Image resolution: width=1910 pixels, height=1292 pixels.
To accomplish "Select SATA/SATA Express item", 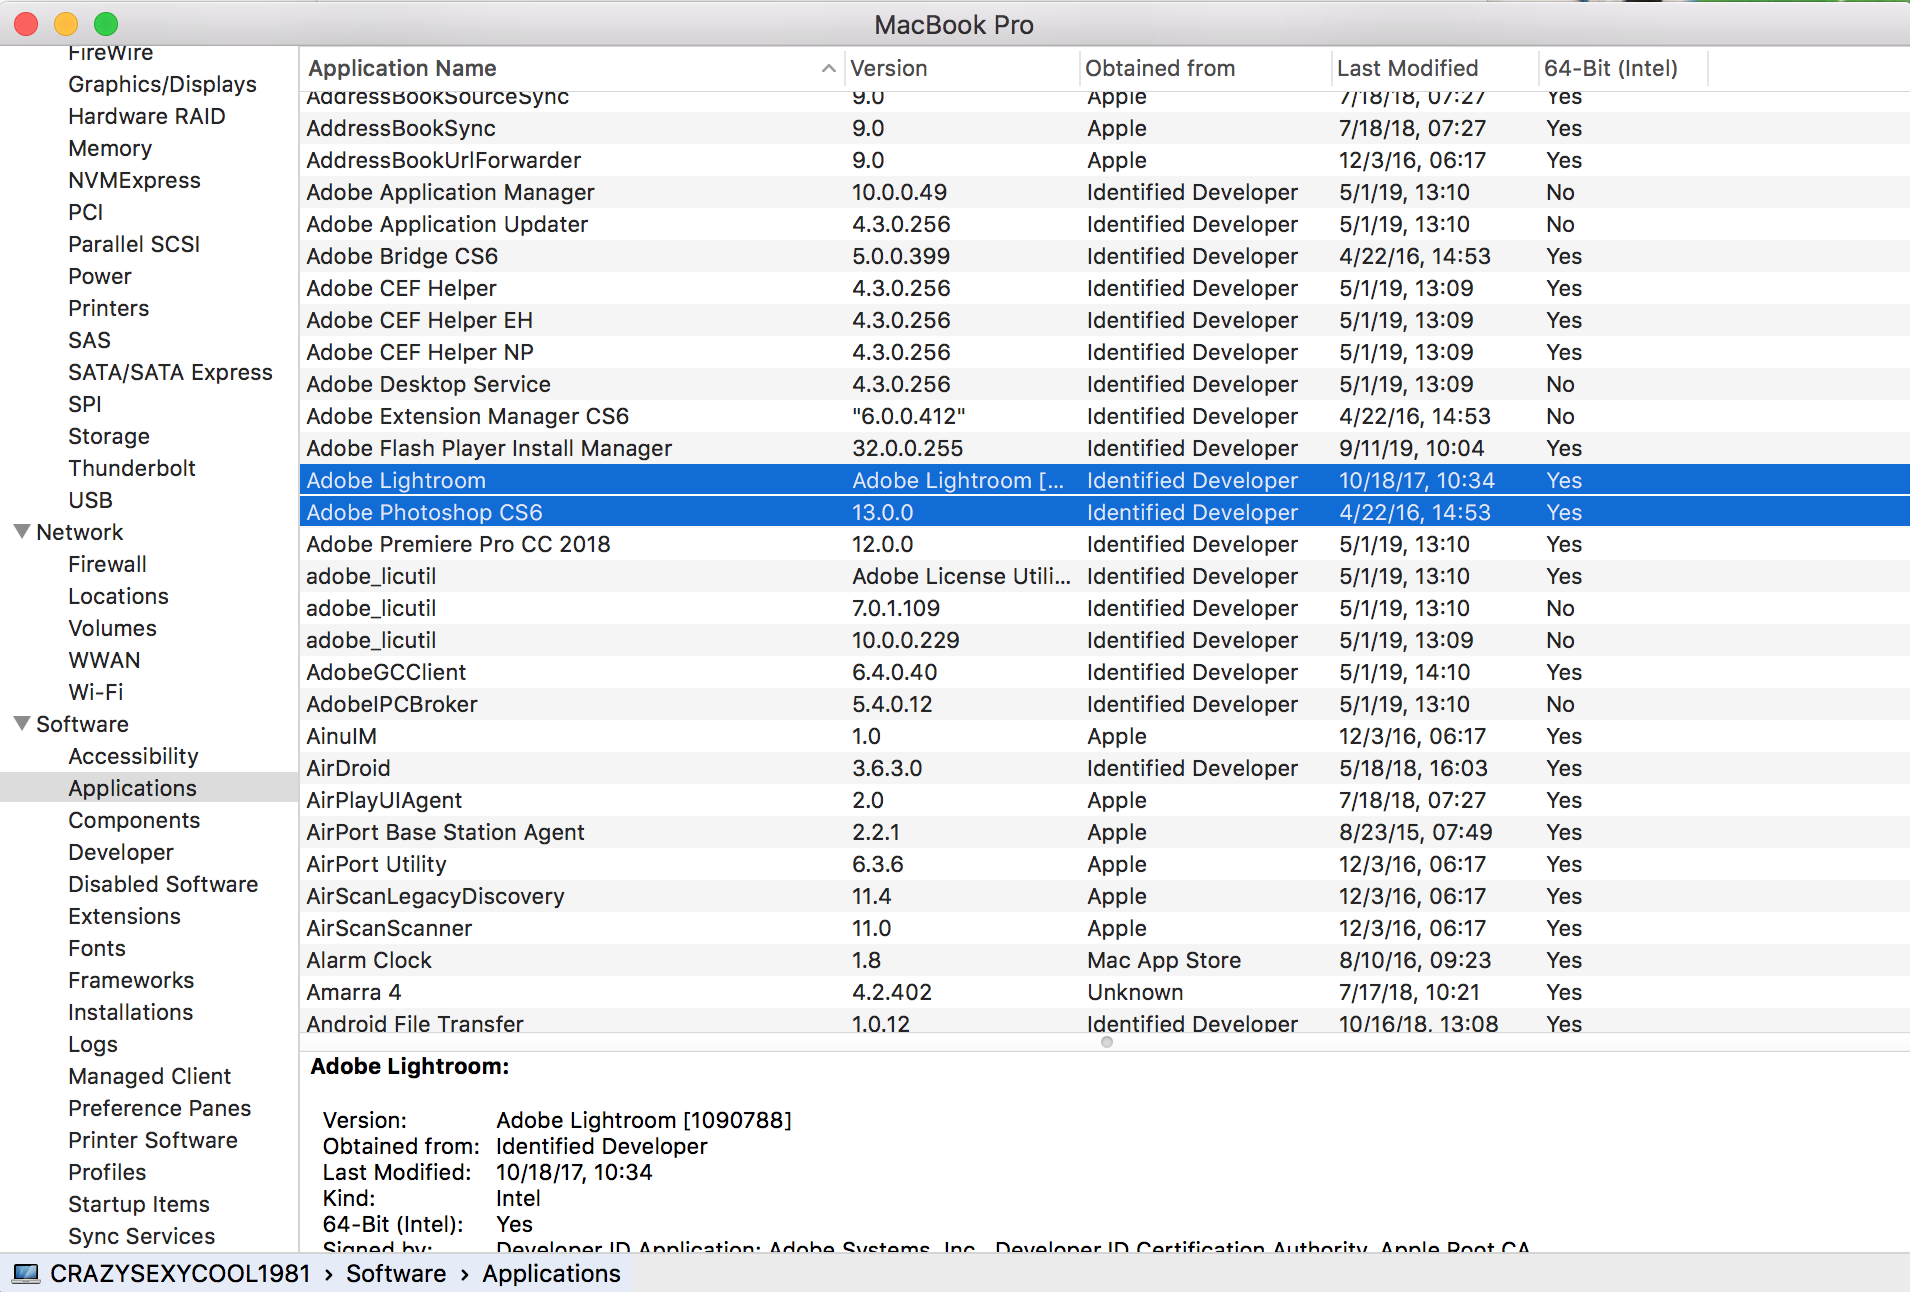I will click(x=170, y=372).
